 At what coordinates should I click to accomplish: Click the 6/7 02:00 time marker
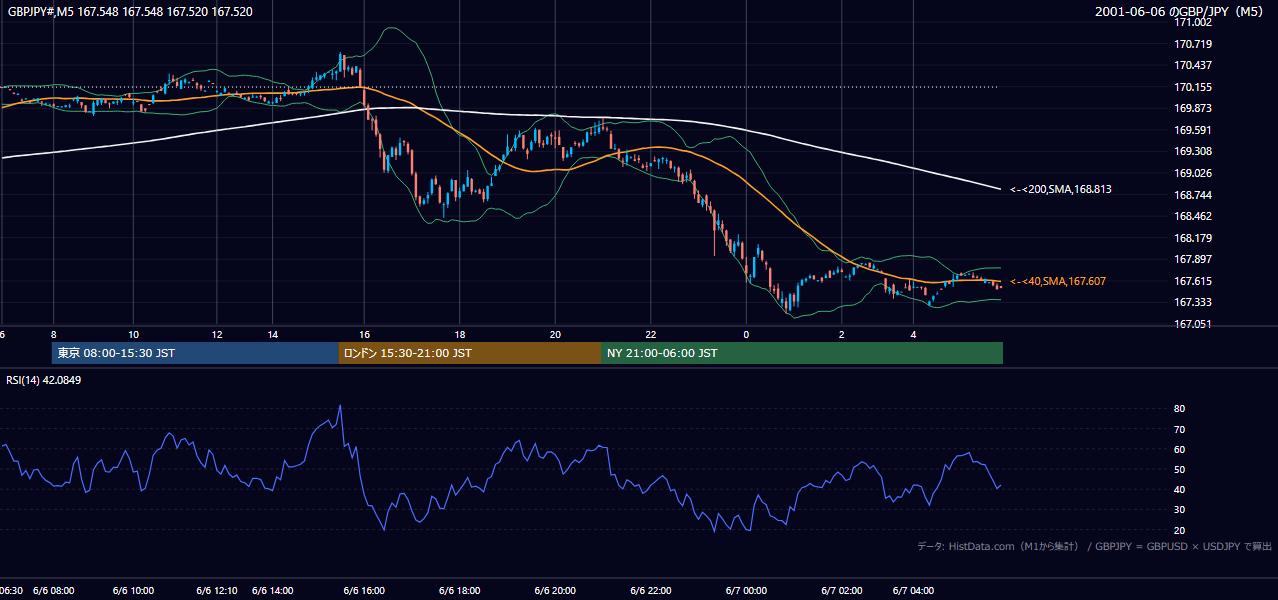(842, 591)
